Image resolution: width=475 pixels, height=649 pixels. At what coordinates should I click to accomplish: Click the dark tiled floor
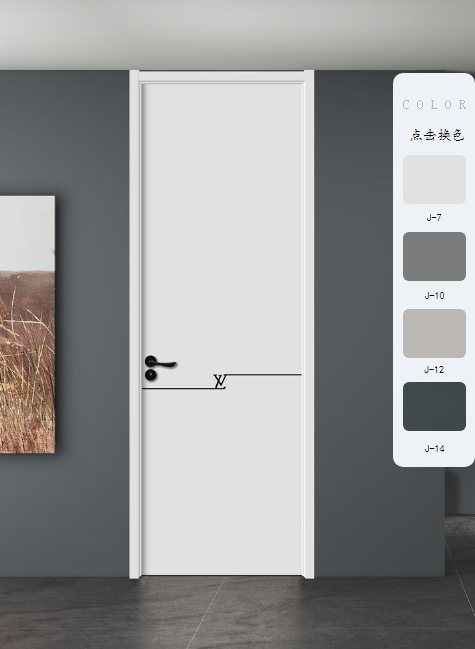(x=238, y=613)
